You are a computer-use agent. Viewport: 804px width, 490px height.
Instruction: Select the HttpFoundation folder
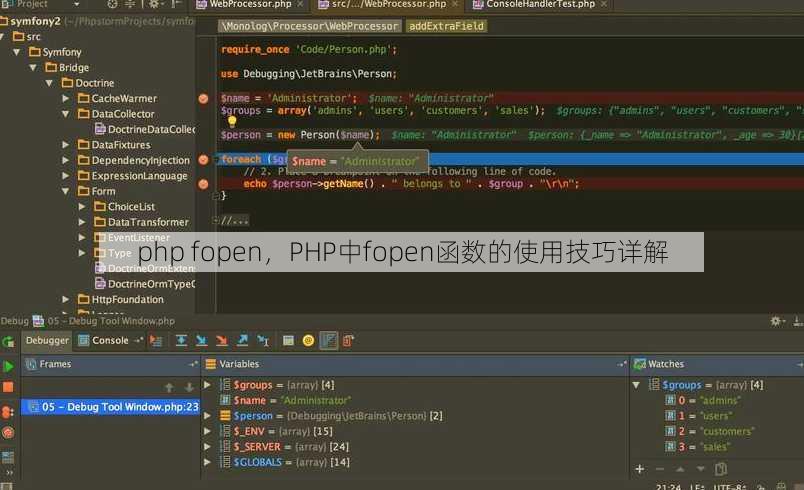point(121,299)
